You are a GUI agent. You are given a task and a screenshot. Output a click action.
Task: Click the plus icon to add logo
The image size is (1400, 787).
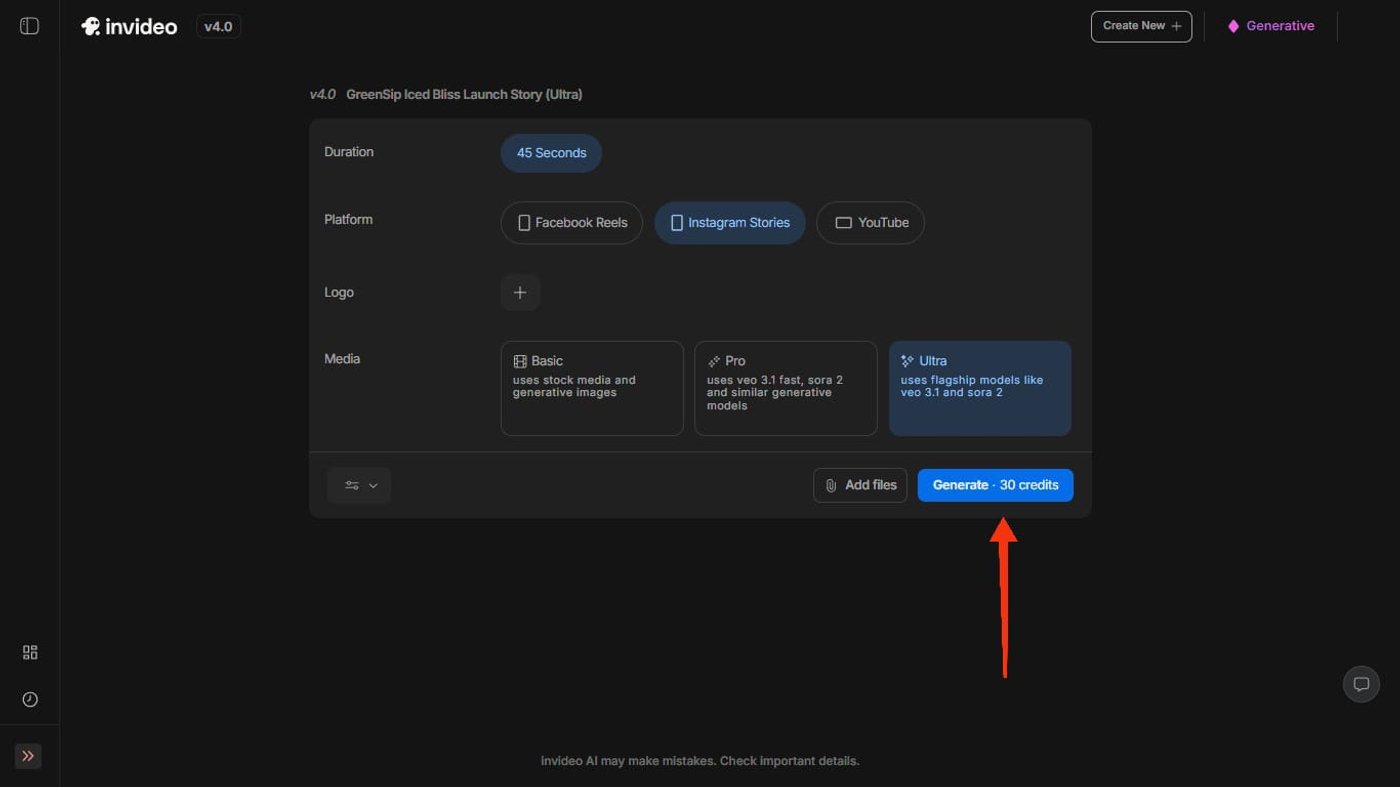coord(520,293)
